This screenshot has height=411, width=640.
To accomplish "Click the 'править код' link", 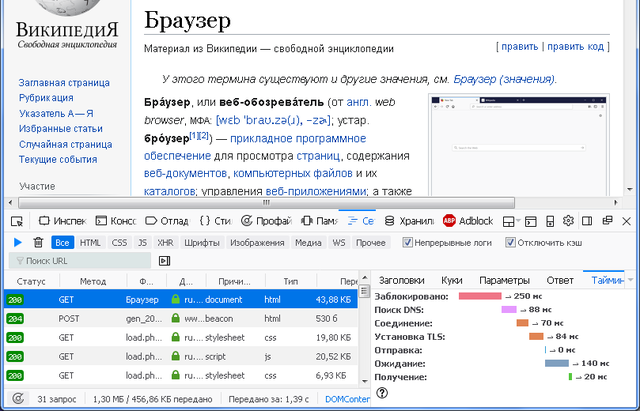I will coord(576,47).
